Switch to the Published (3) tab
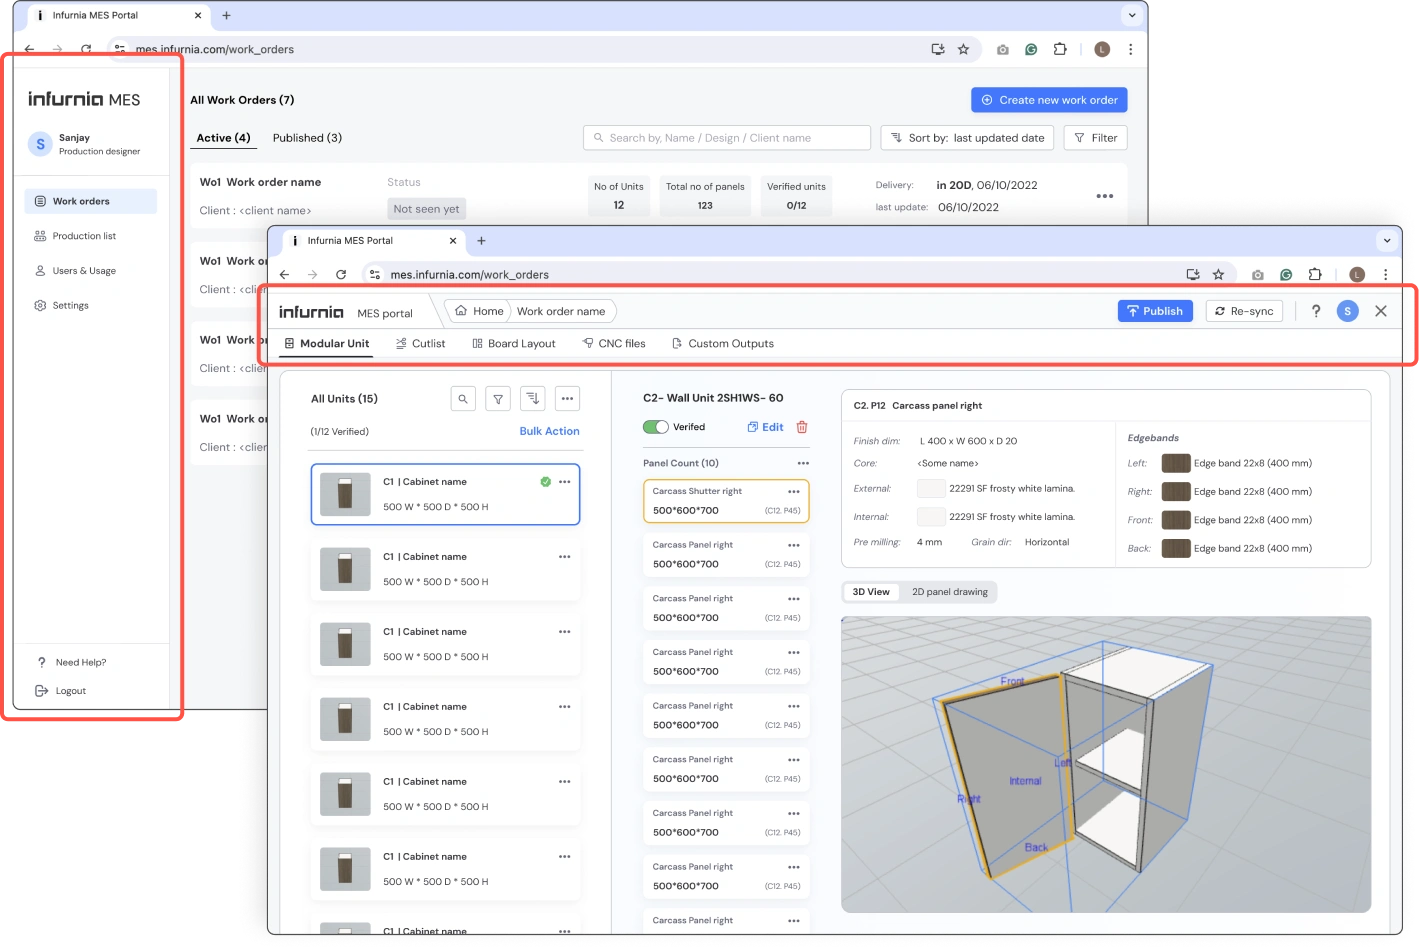This screenshot has height=952, width=1420. point(307,138)
